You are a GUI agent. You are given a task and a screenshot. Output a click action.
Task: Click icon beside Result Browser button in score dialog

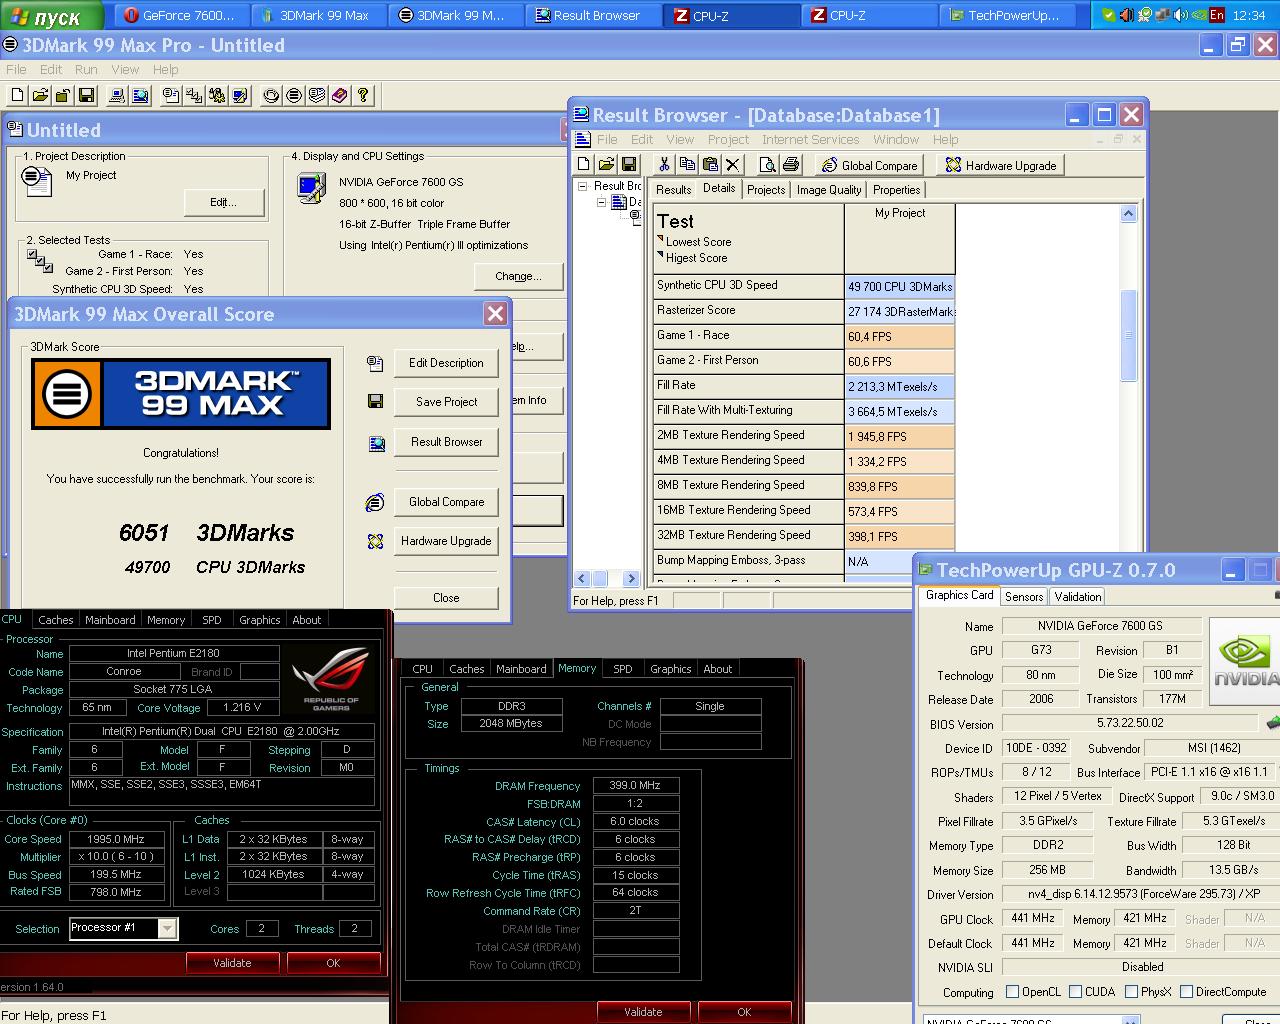coord(376,443)
